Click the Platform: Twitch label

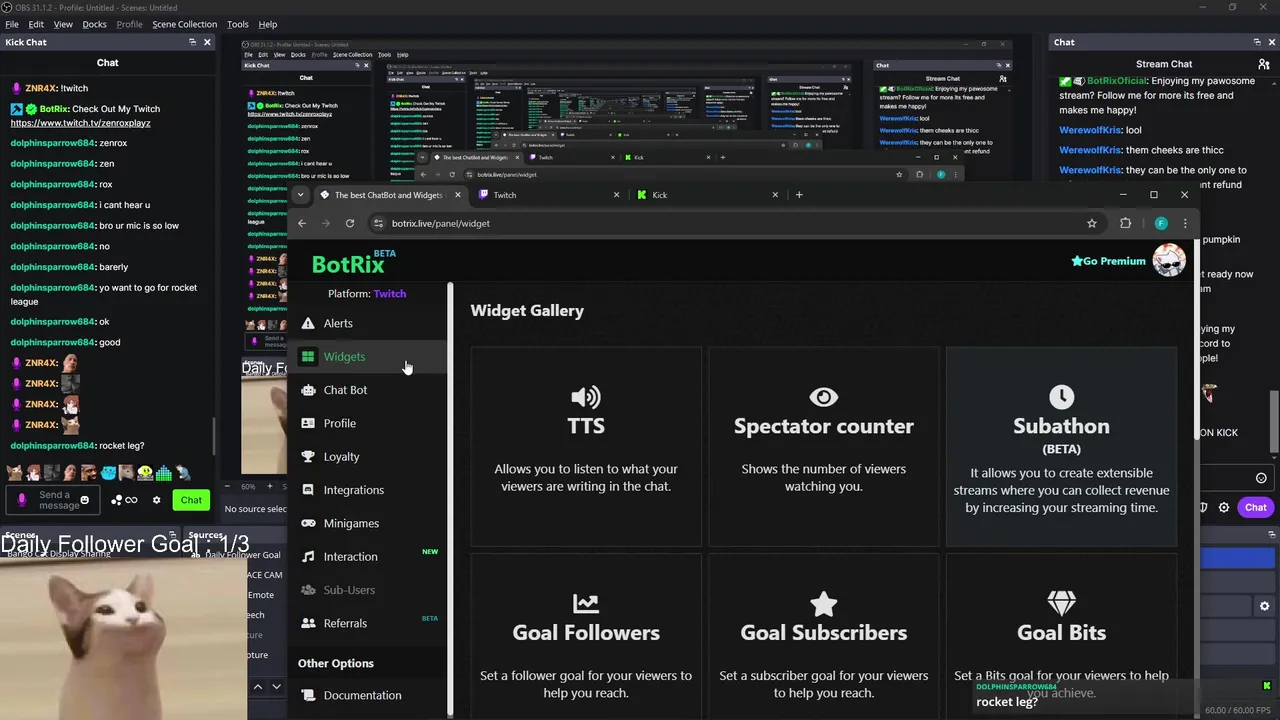click(367, 294)
